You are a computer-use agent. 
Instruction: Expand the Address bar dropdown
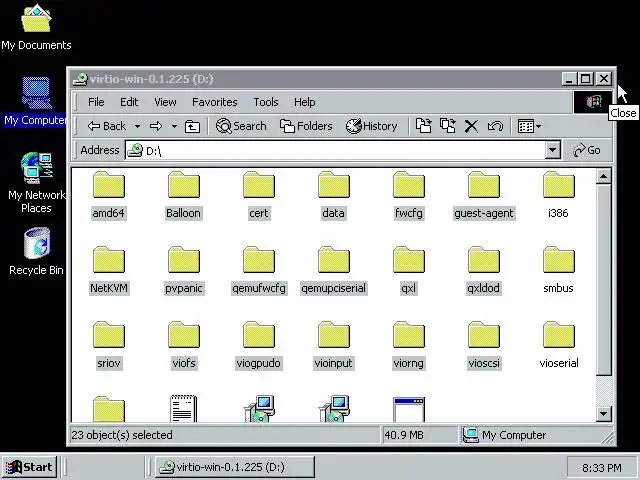point(552,150)
